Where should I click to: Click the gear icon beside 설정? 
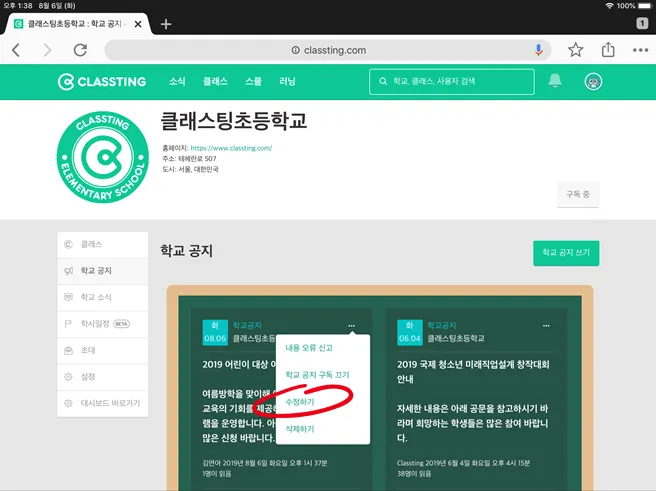point(68,377)
